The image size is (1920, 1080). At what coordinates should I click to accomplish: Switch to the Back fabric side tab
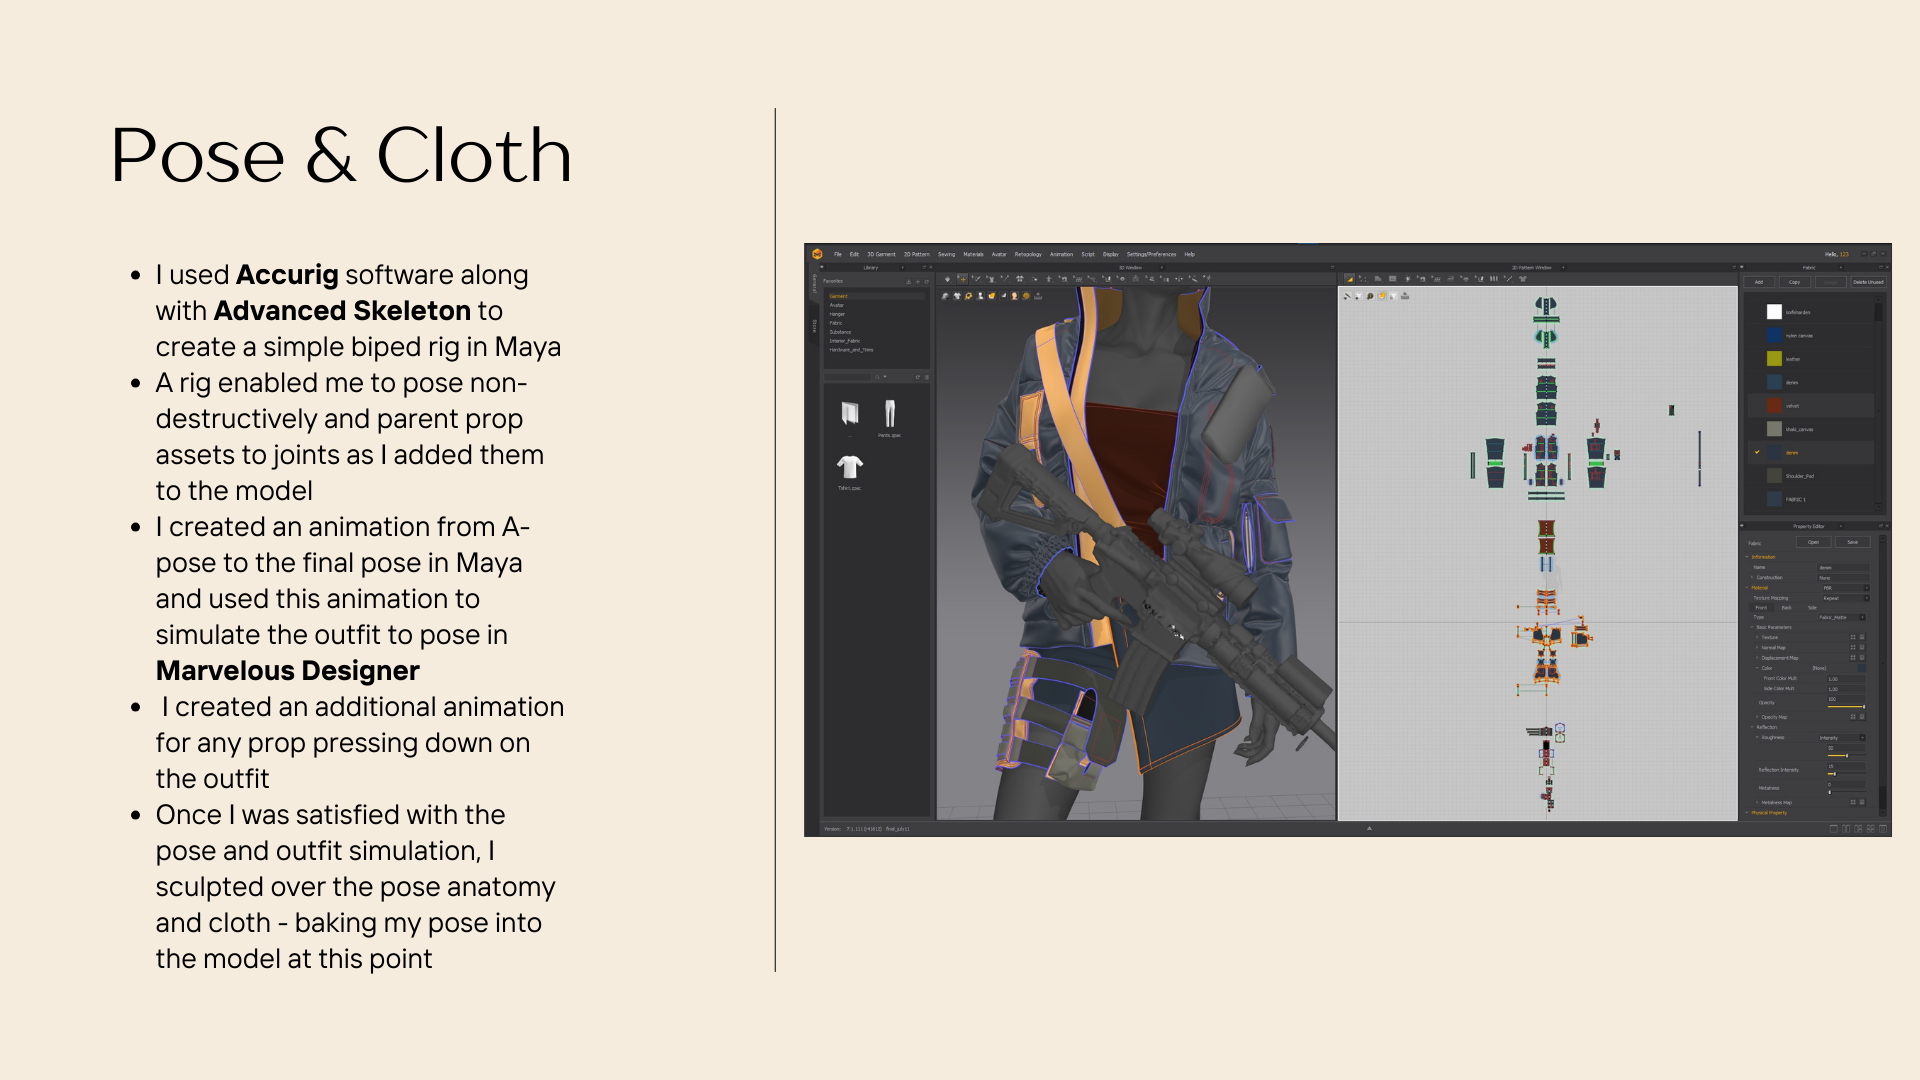pyautogui.click(x=1787, y=607)
